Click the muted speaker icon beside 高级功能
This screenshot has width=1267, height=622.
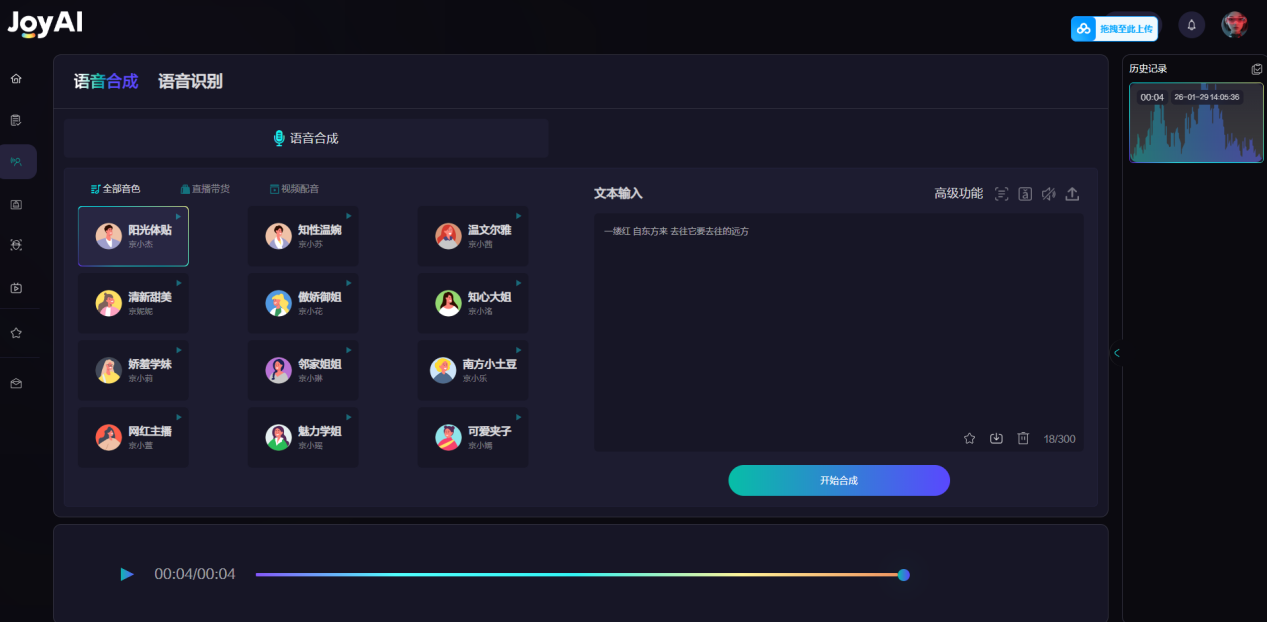1048,194
